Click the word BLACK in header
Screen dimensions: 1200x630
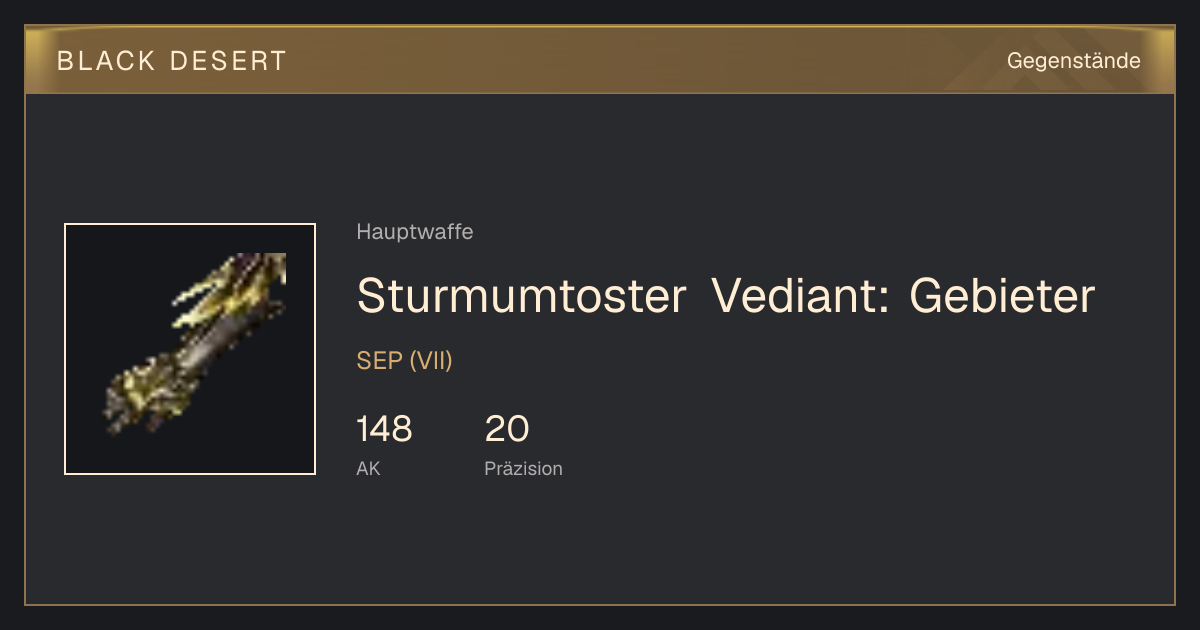[106, 61]
